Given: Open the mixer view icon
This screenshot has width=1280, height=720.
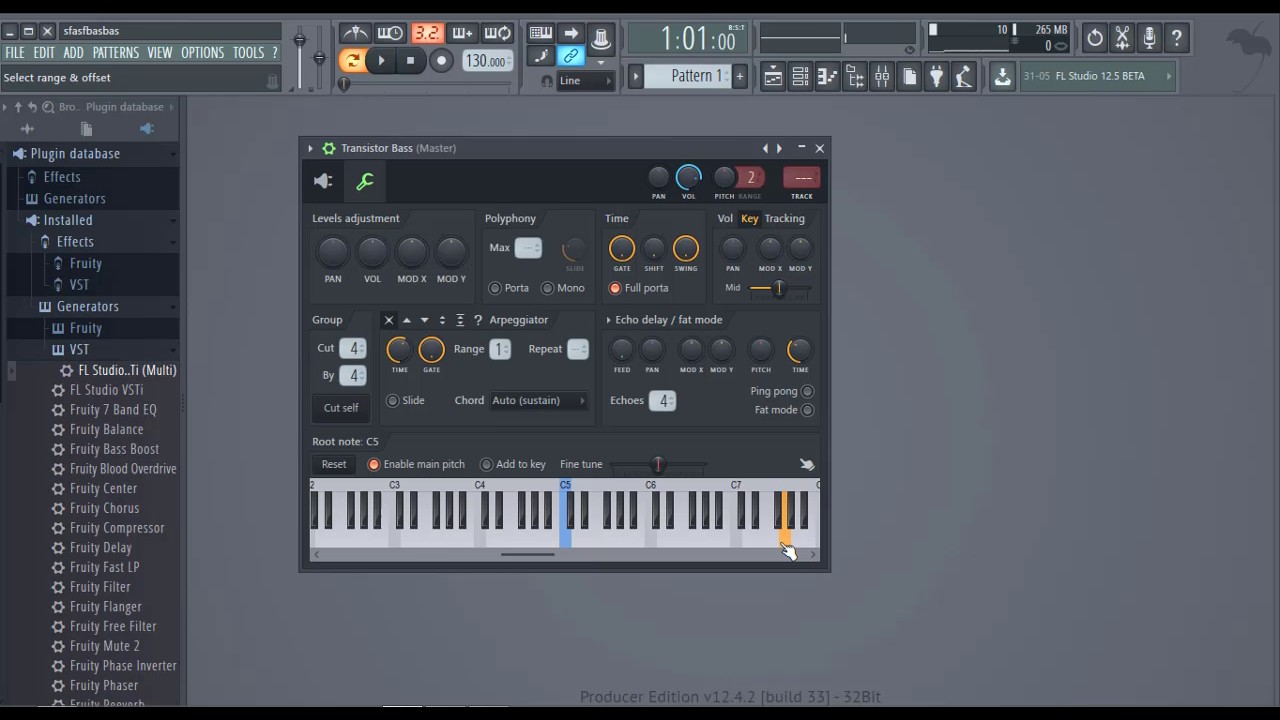Looking at the screenshot, I should (x=881, y=76).
